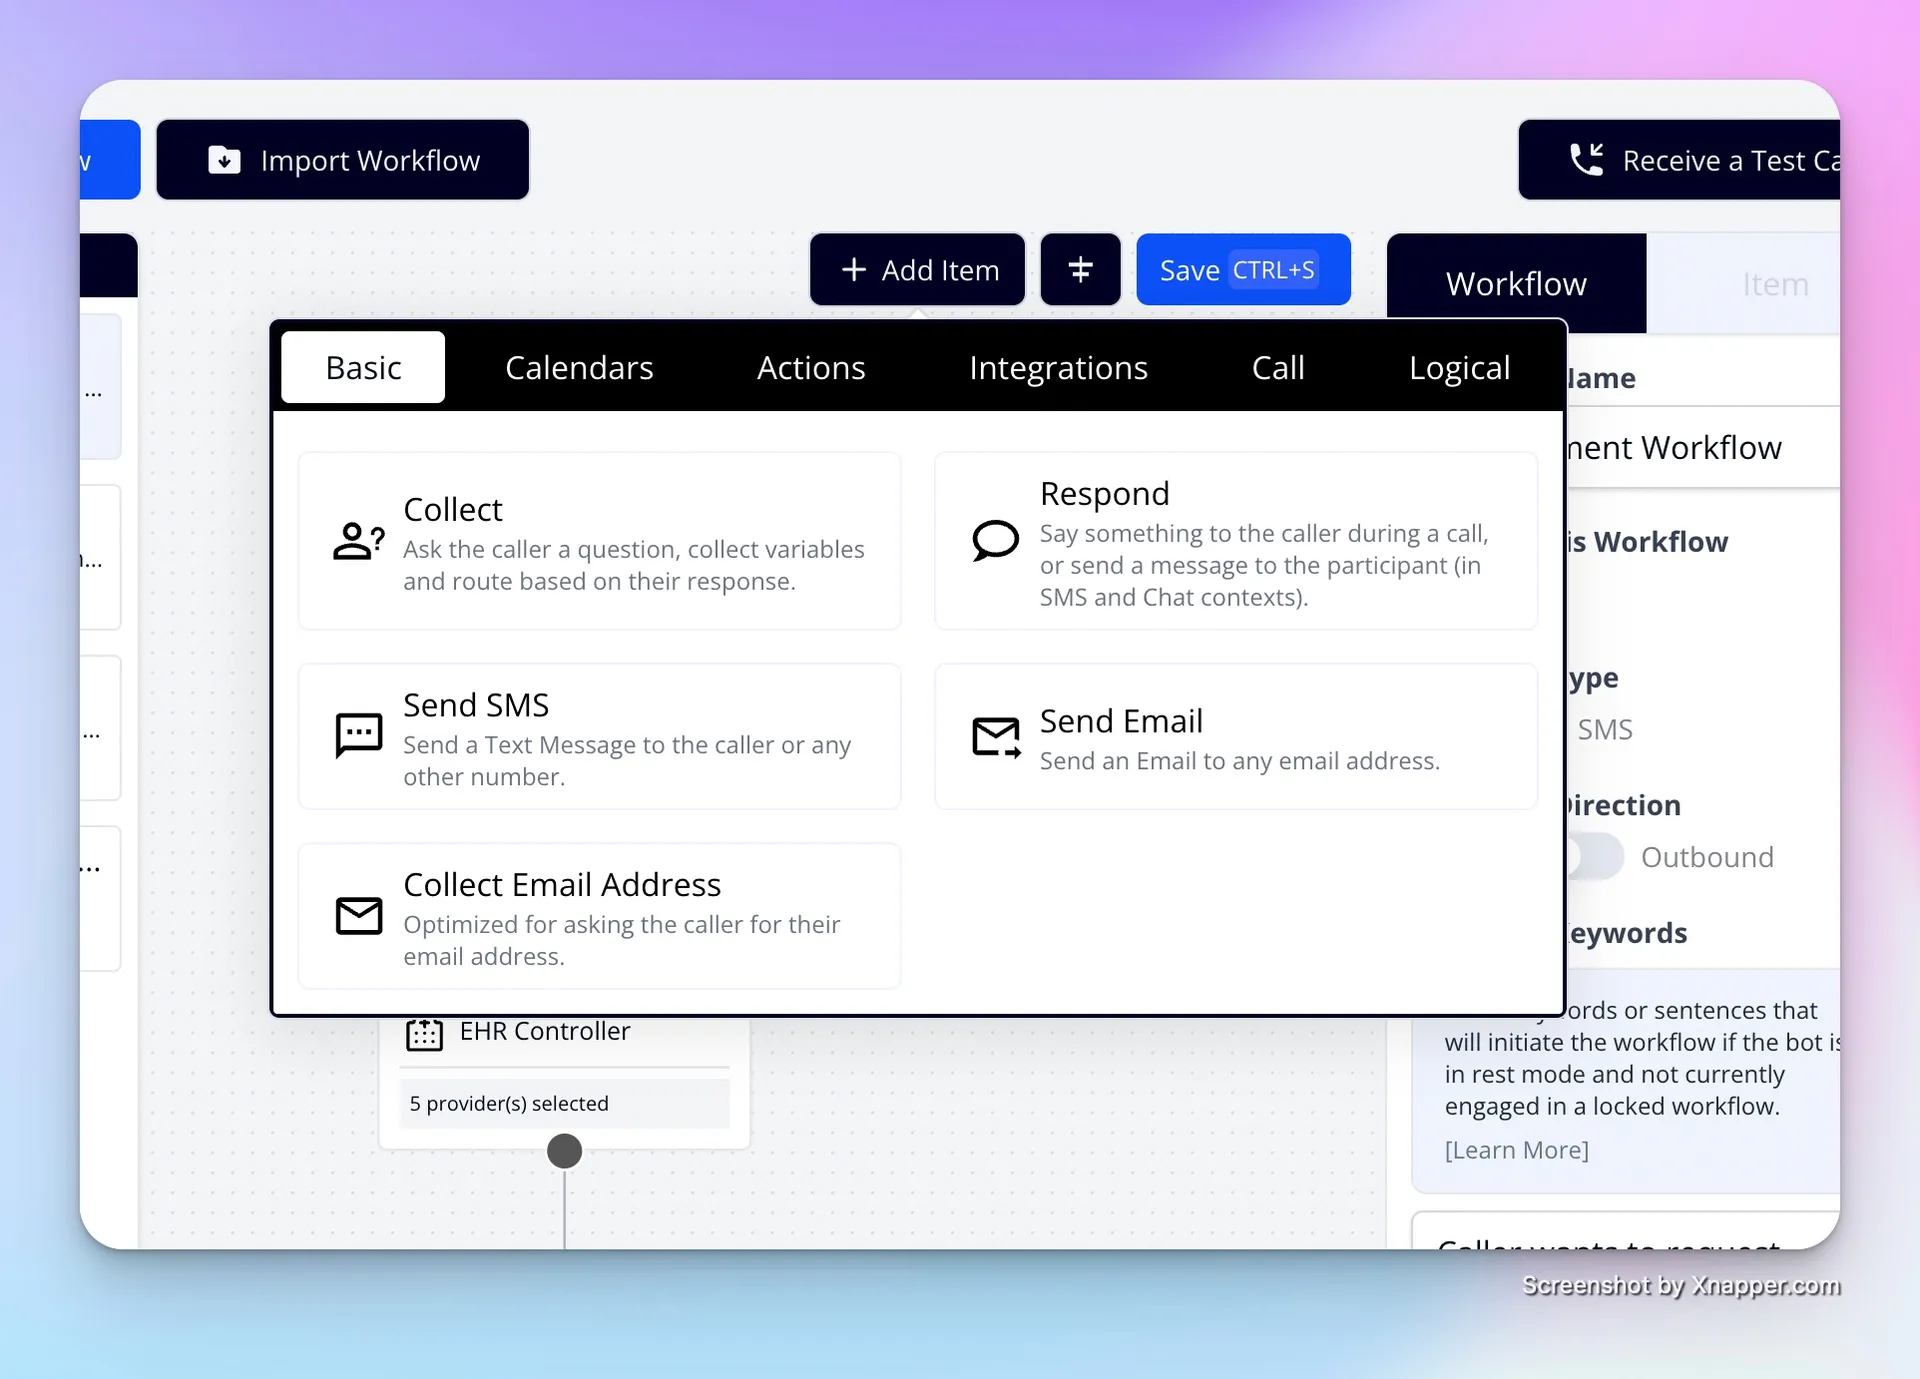Screen dimensions: 1920x1379
Task: Click the import folder icon on Import Workflow
Action: pyautogui.click(x=224, y=160)
